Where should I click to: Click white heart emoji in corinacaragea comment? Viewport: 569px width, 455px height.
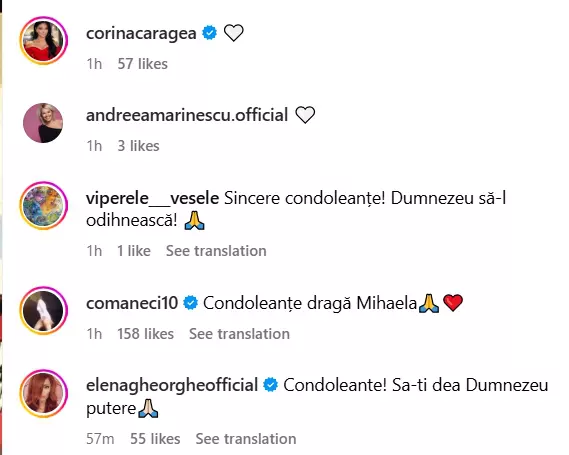(x=233, y=33)
